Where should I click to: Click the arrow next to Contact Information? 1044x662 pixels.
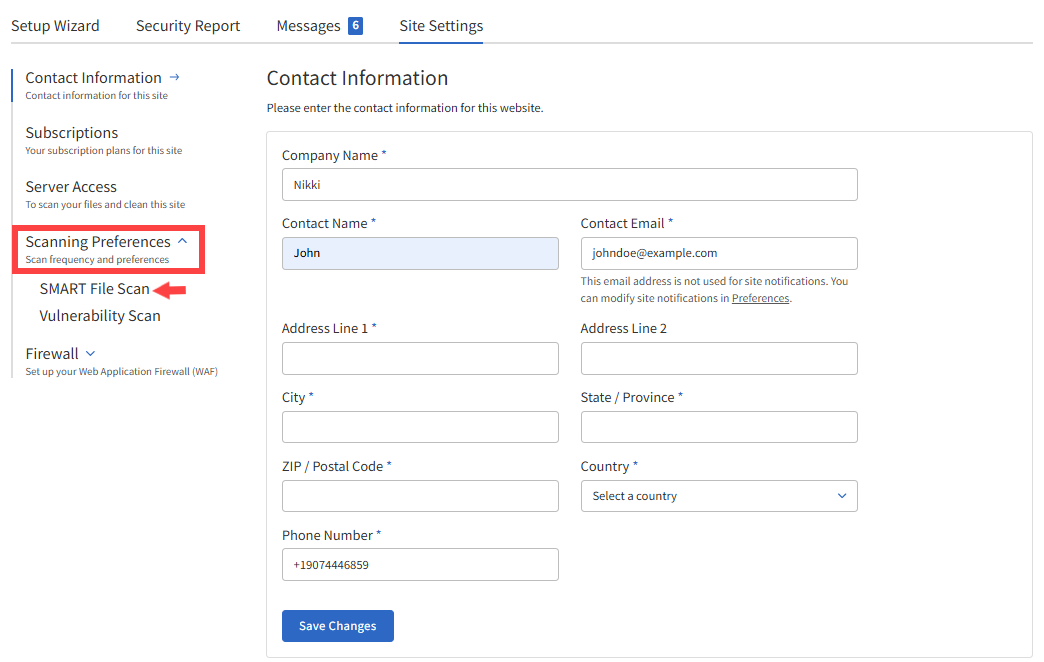tap(175, 77)
